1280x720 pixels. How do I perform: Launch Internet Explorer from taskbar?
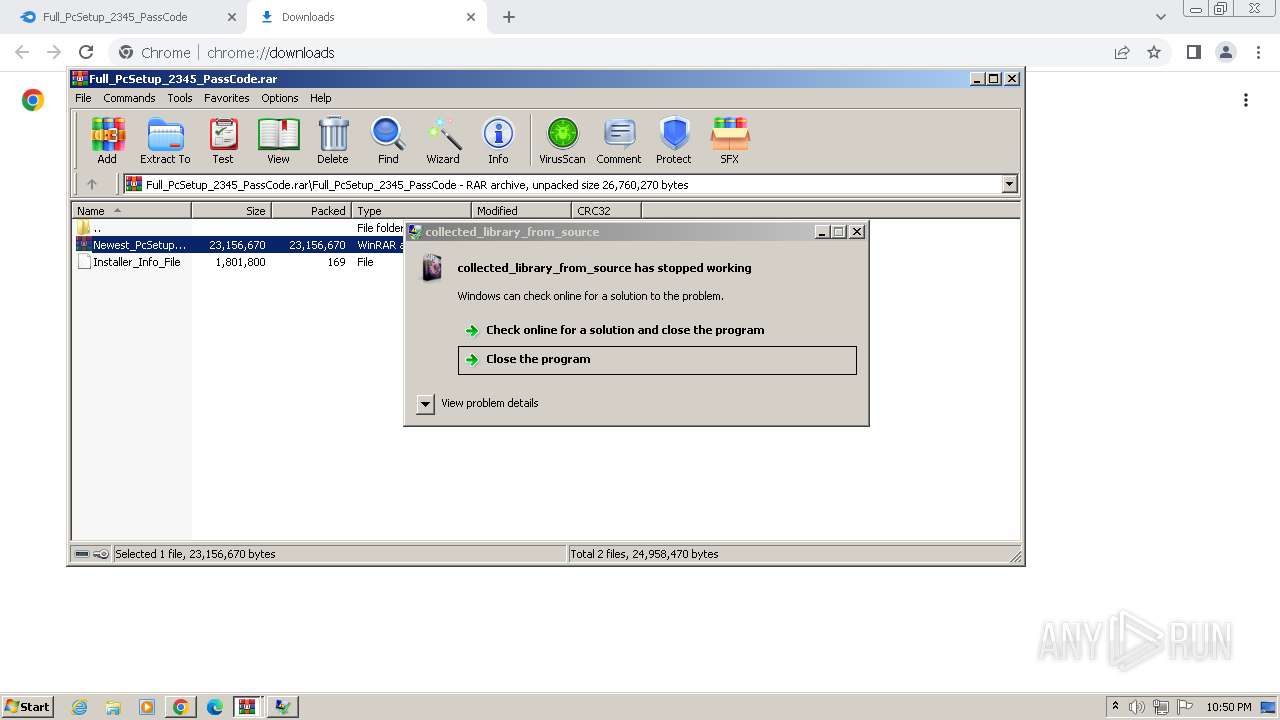[x=80, y=707]
